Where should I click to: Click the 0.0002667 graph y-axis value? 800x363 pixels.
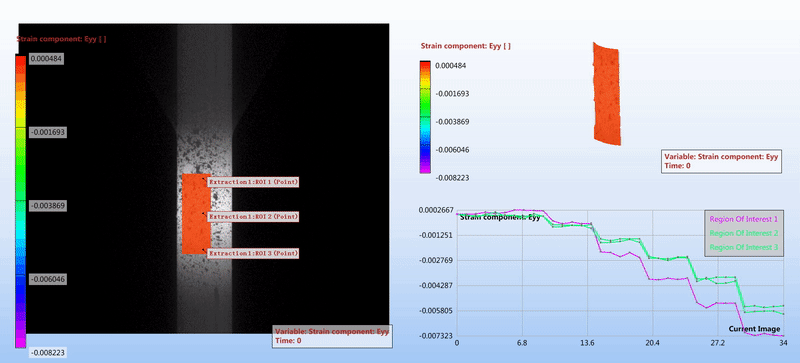[x=436, y=210]
